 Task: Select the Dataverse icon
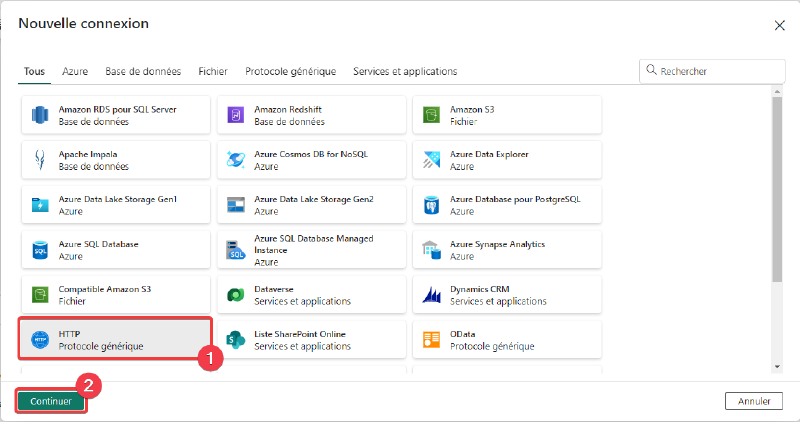click(236, 294)
